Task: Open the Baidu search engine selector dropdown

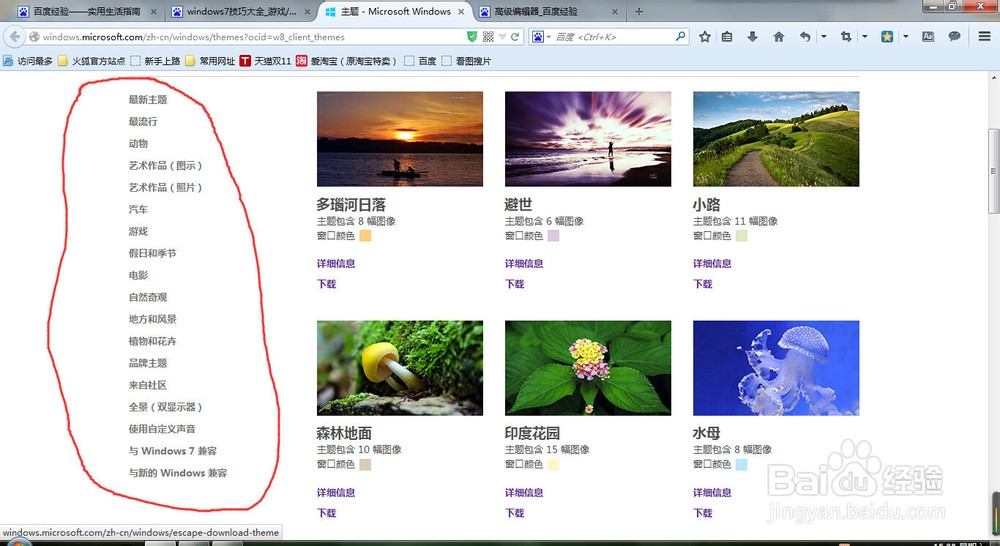Action: 541,37
